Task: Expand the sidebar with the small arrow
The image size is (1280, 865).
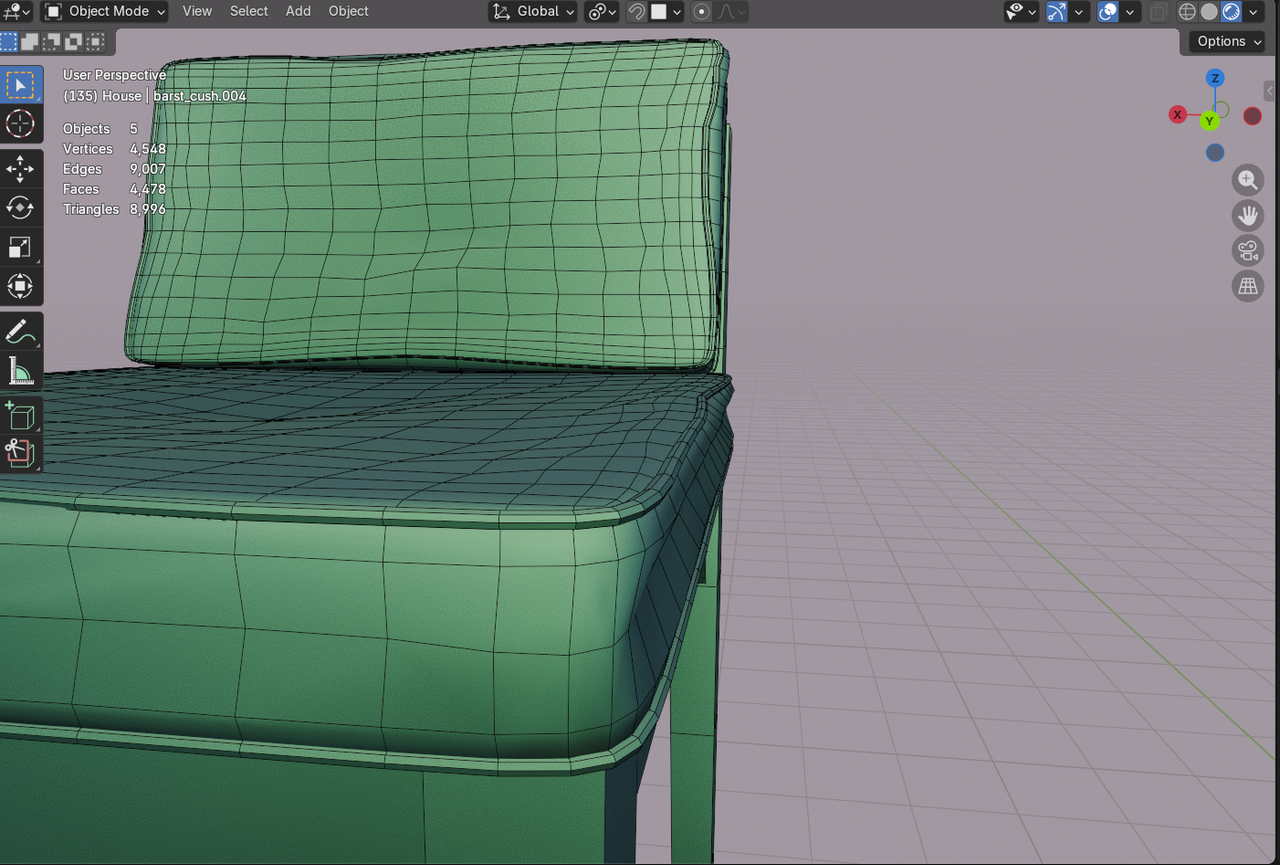Action: (x=1270, y=91)
